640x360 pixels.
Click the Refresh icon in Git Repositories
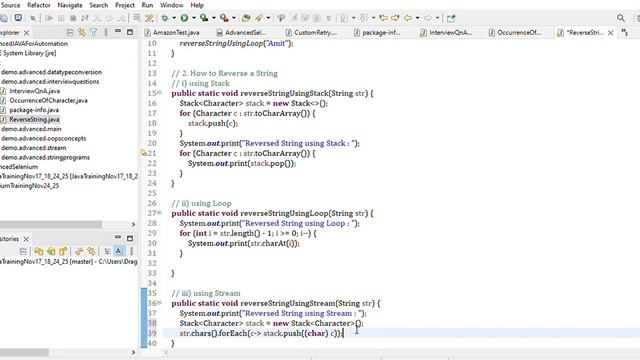(x=79, y=251)
